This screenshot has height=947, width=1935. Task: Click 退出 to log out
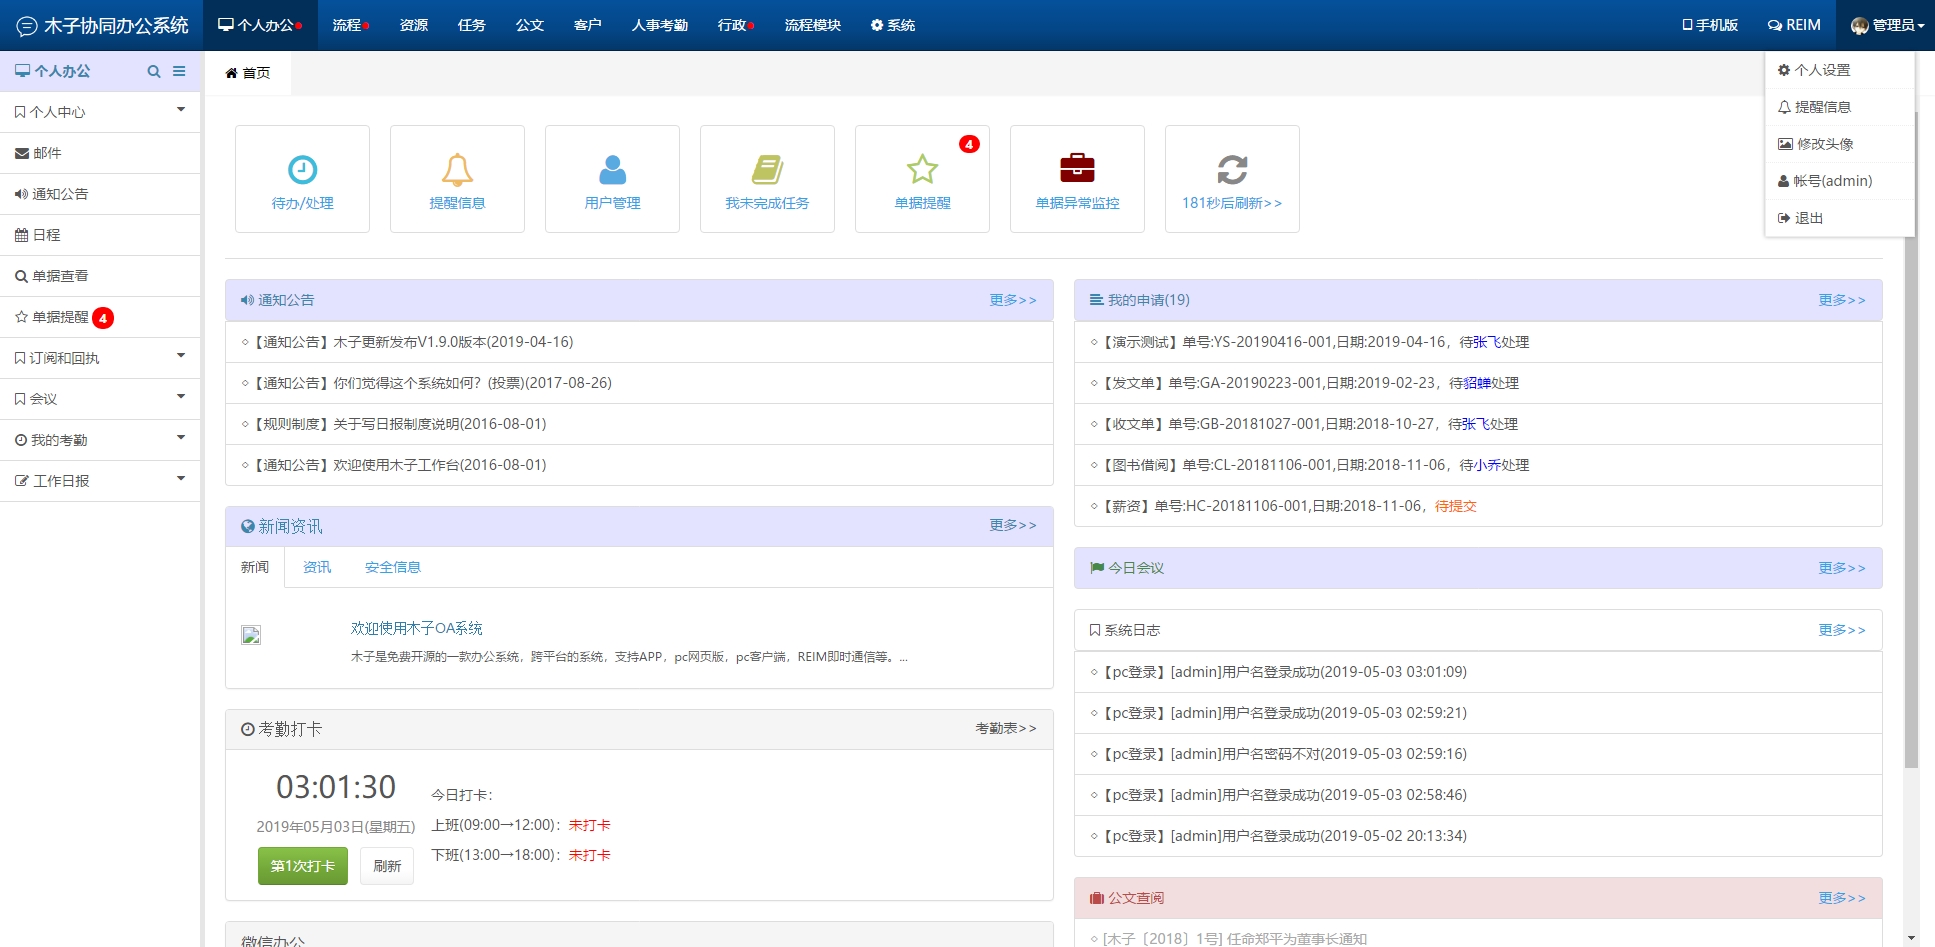(x=1840, y=218)
